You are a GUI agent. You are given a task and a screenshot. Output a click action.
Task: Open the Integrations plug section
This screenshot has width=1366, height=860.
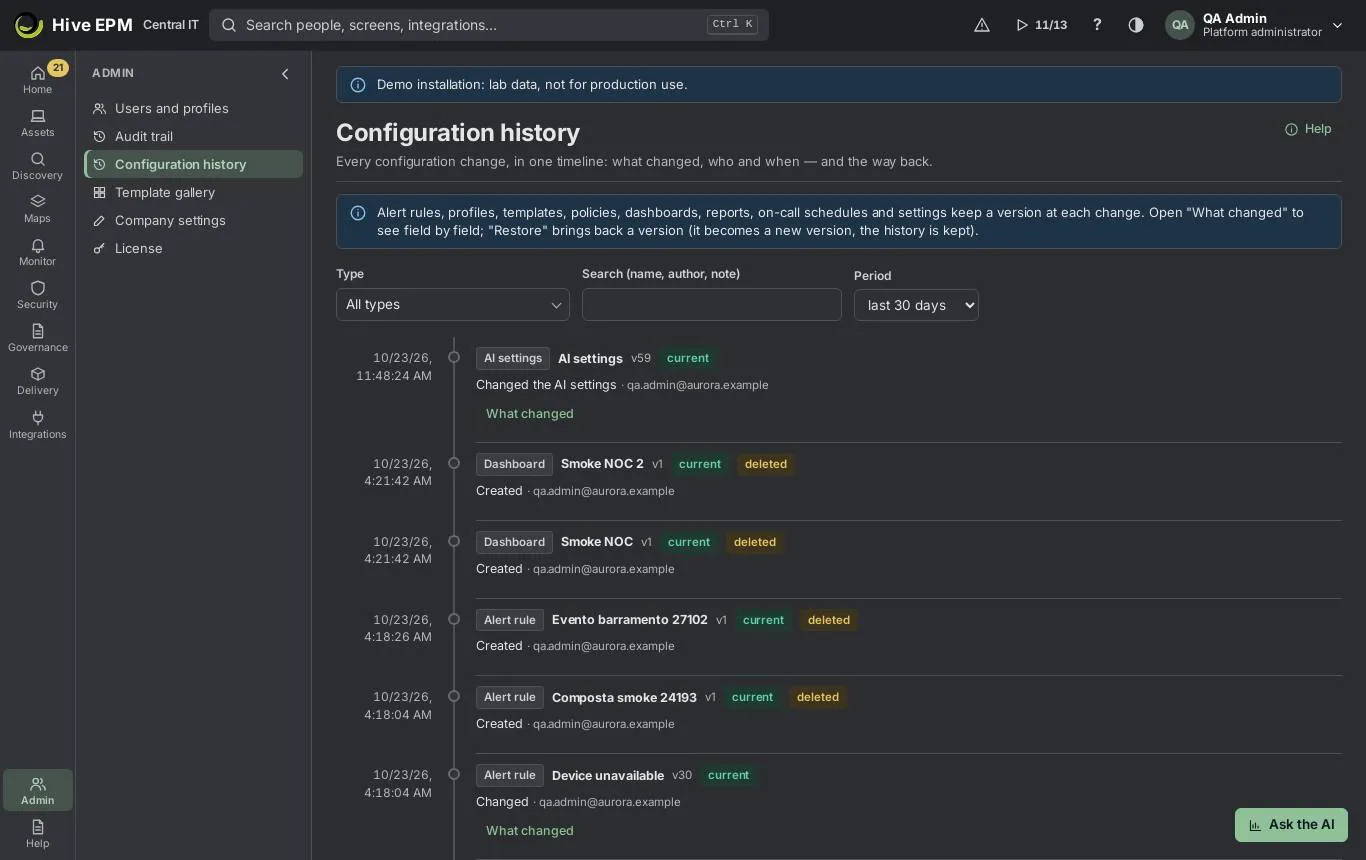(x=37, y=425)
